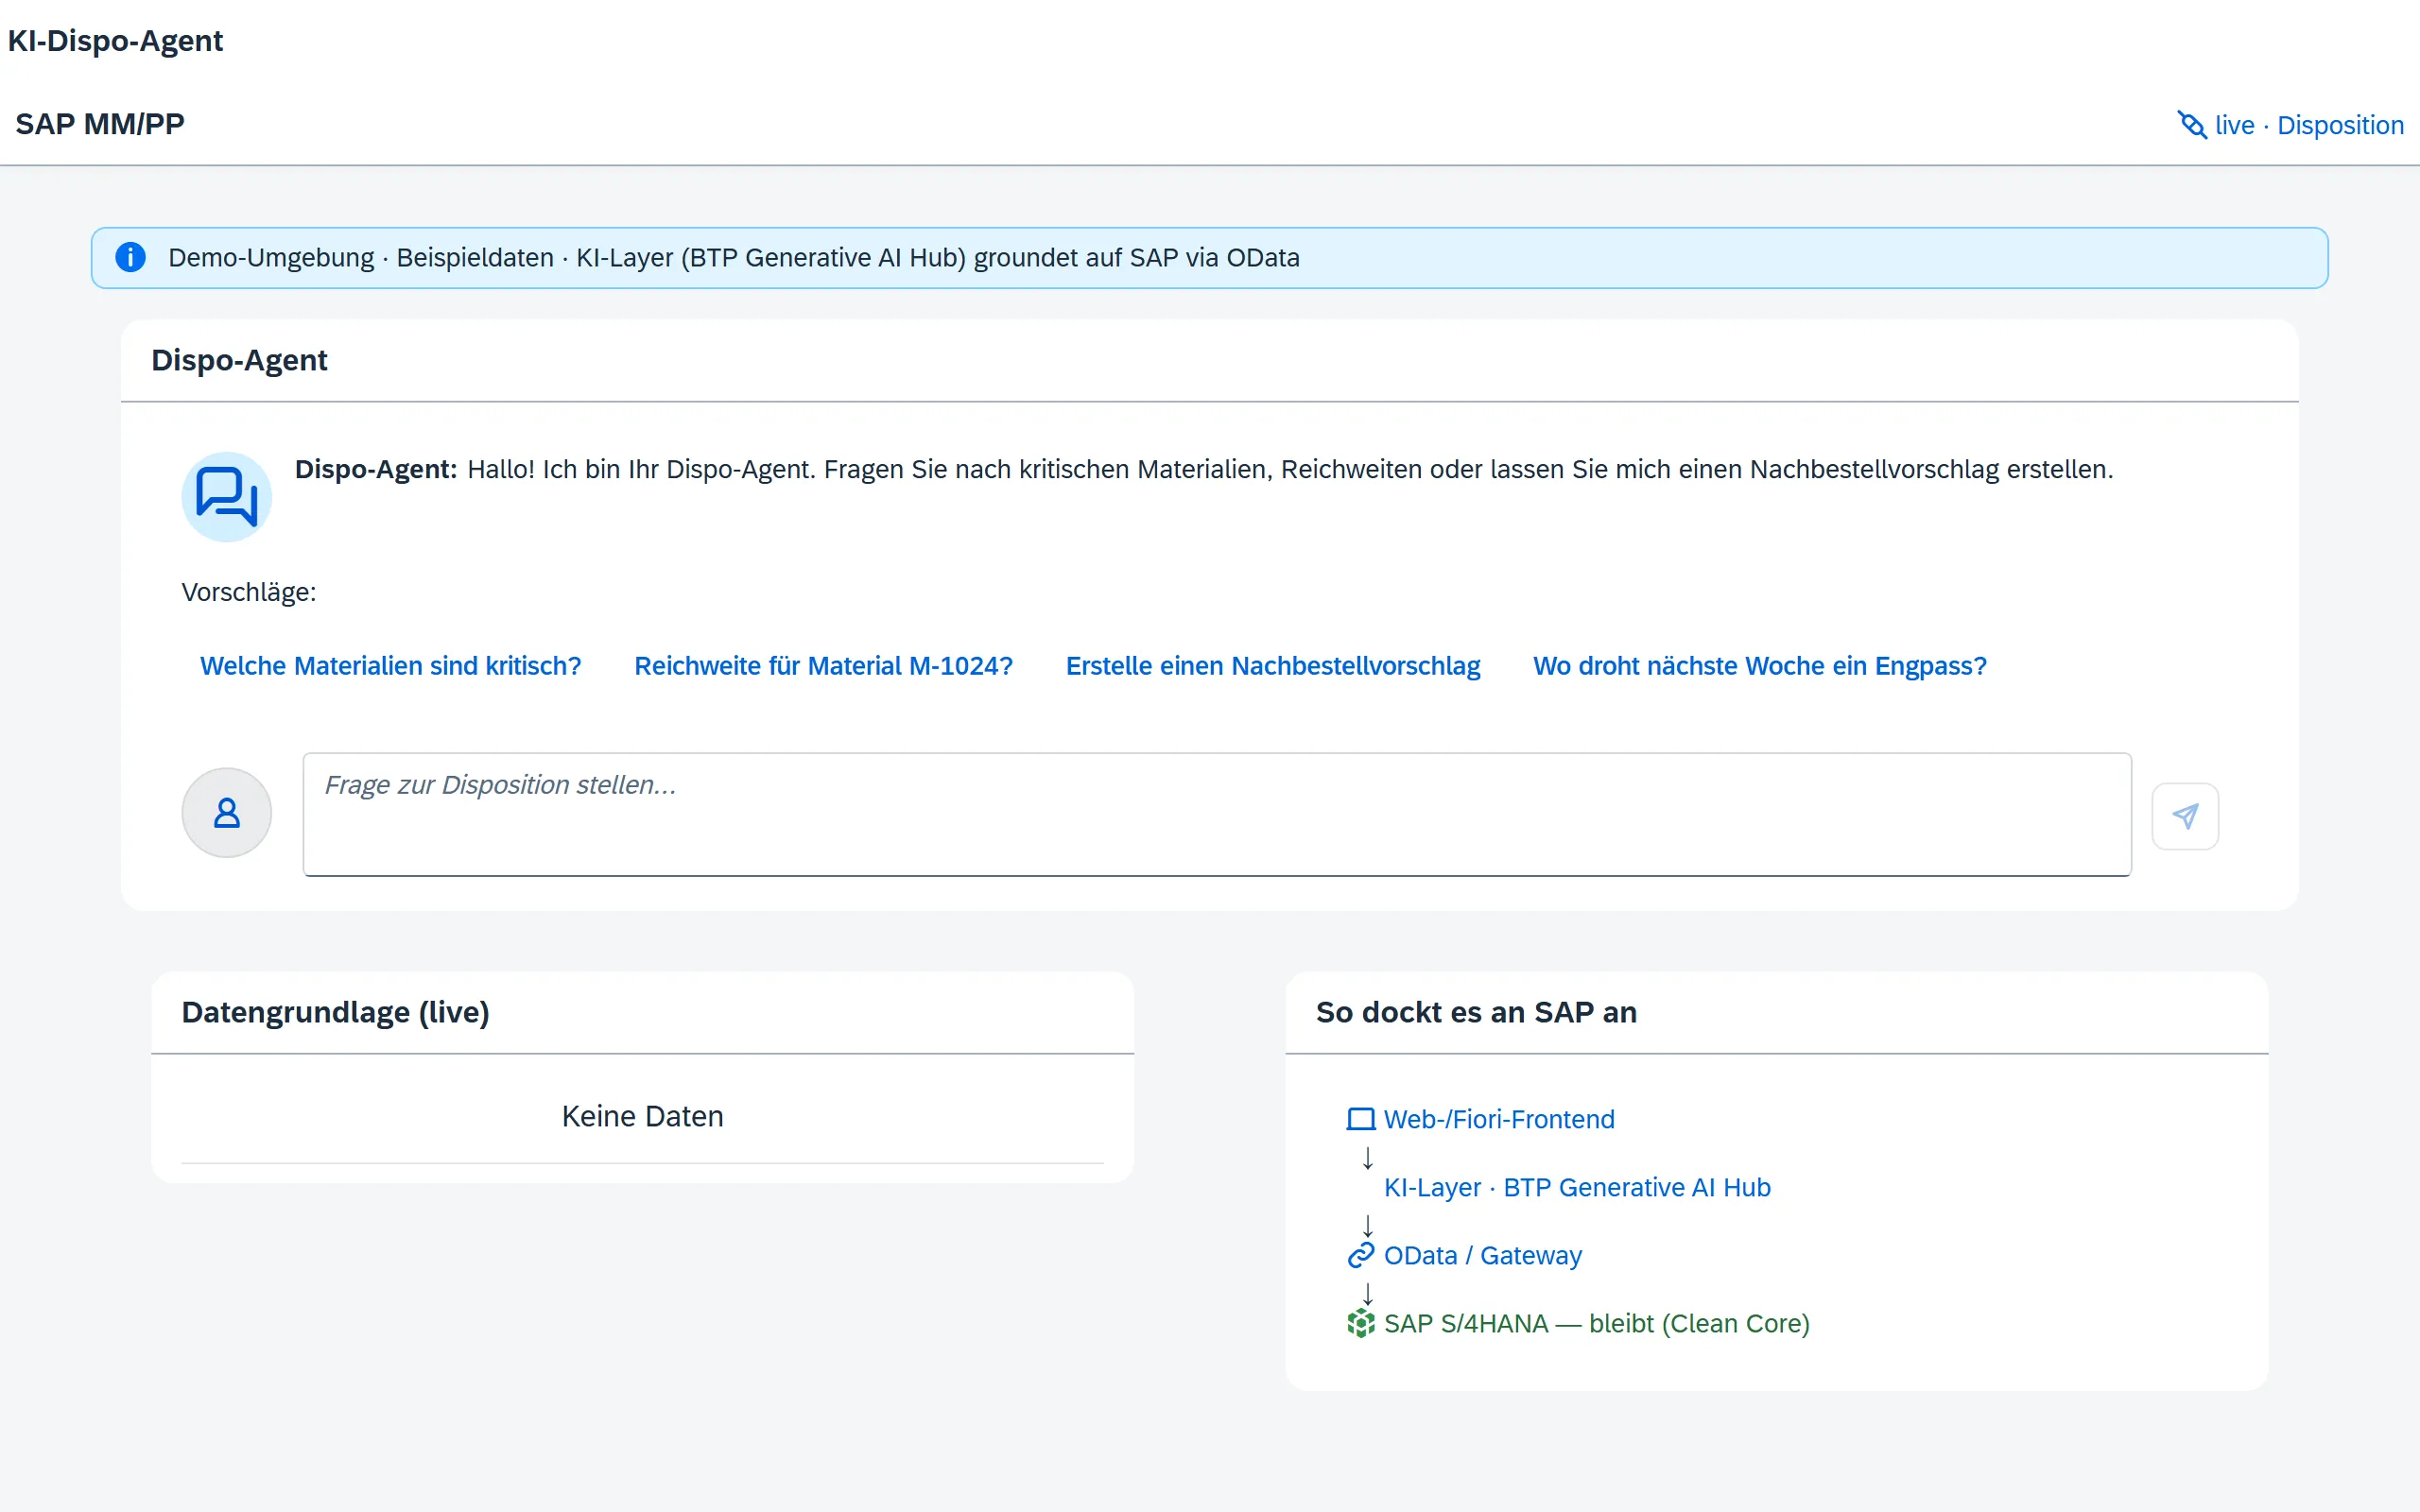
Task: Click the 'SAP MM/PP' header title
Action: (100, 124)
